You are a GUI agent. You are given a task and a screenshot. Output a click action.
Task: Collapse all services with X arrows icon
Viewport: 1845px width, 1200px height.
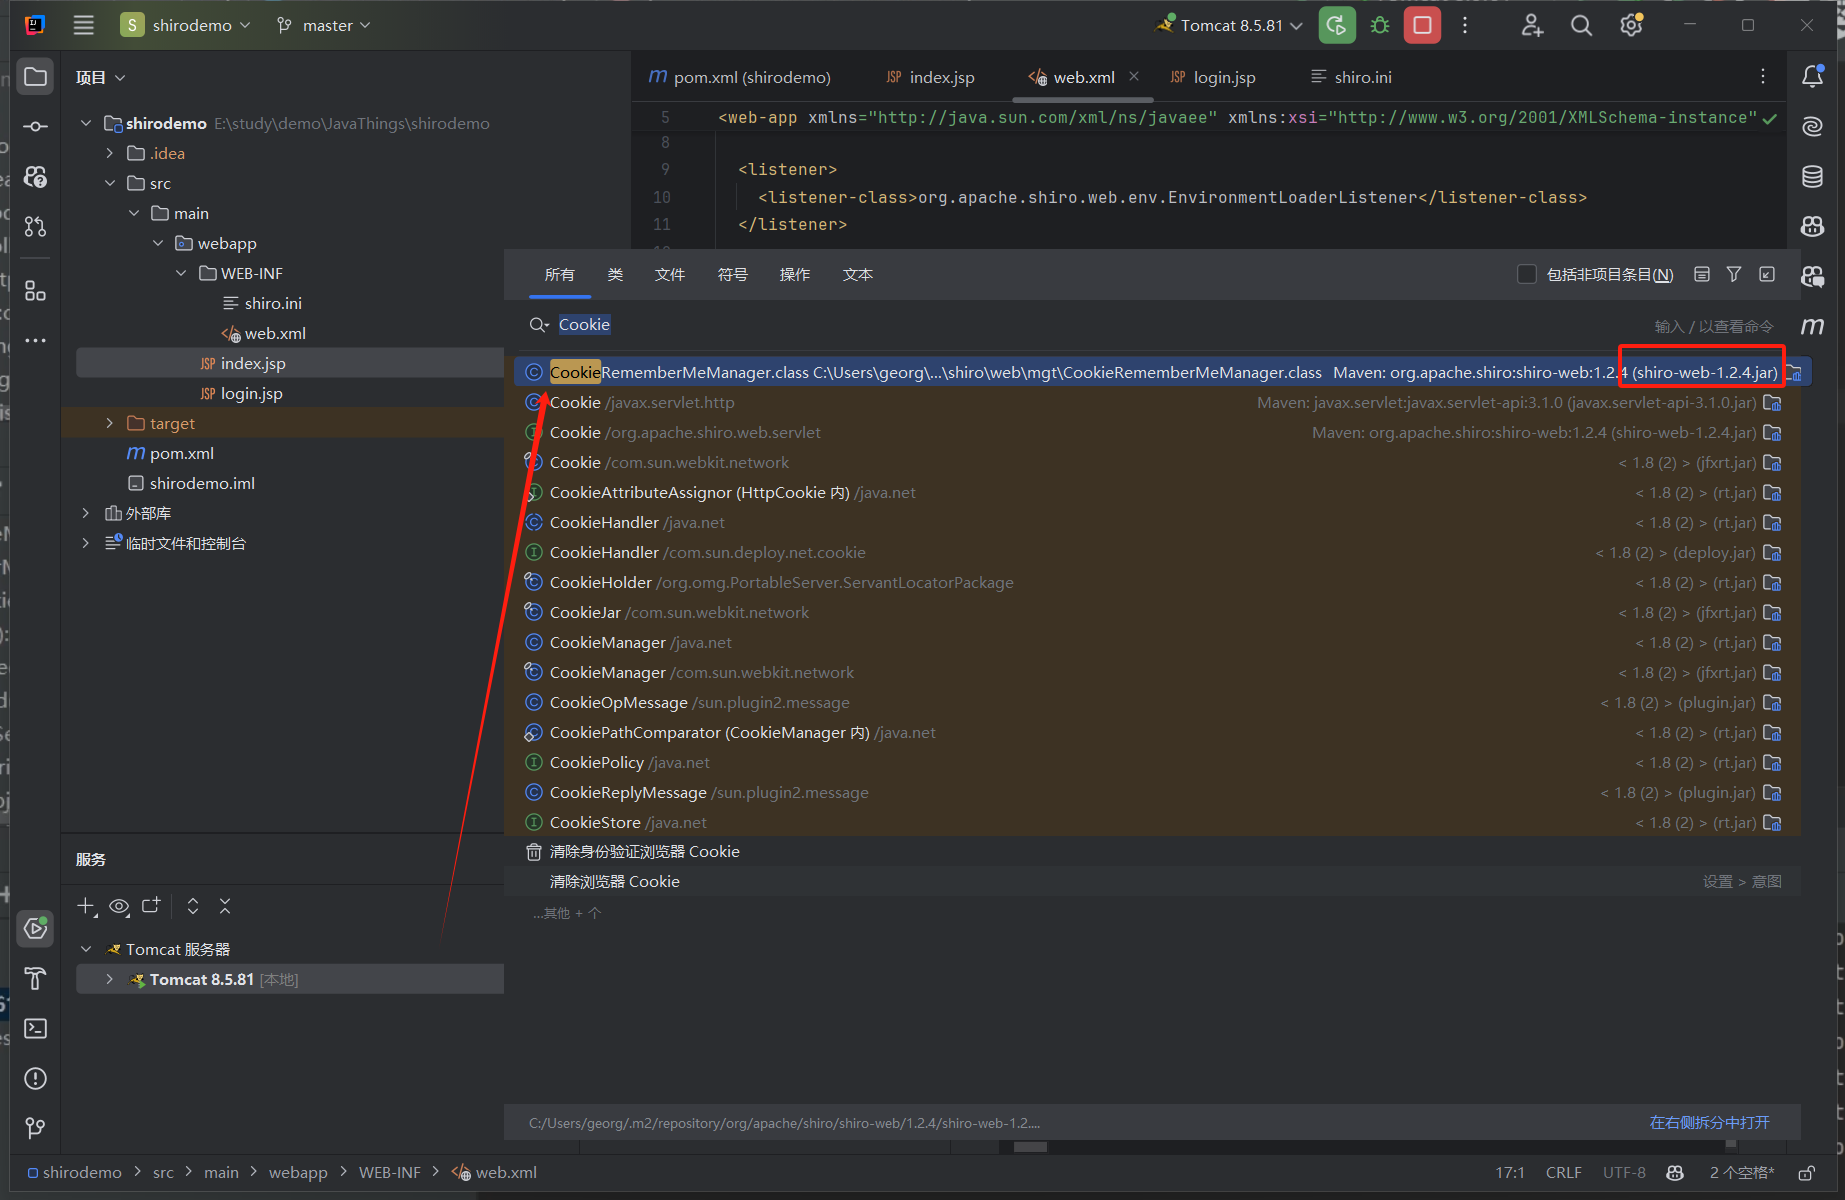pos(225,906)
